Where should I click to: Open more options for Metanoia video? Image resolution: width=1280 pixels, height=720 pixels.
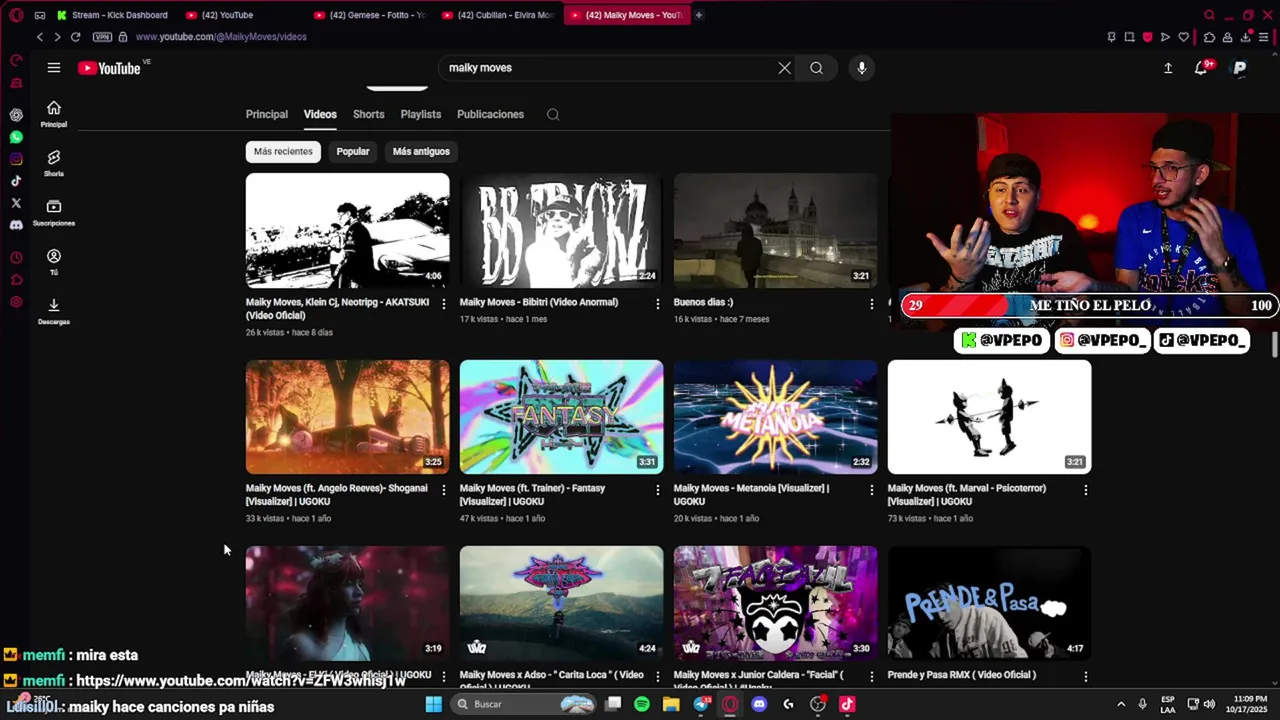coord(872,490)
